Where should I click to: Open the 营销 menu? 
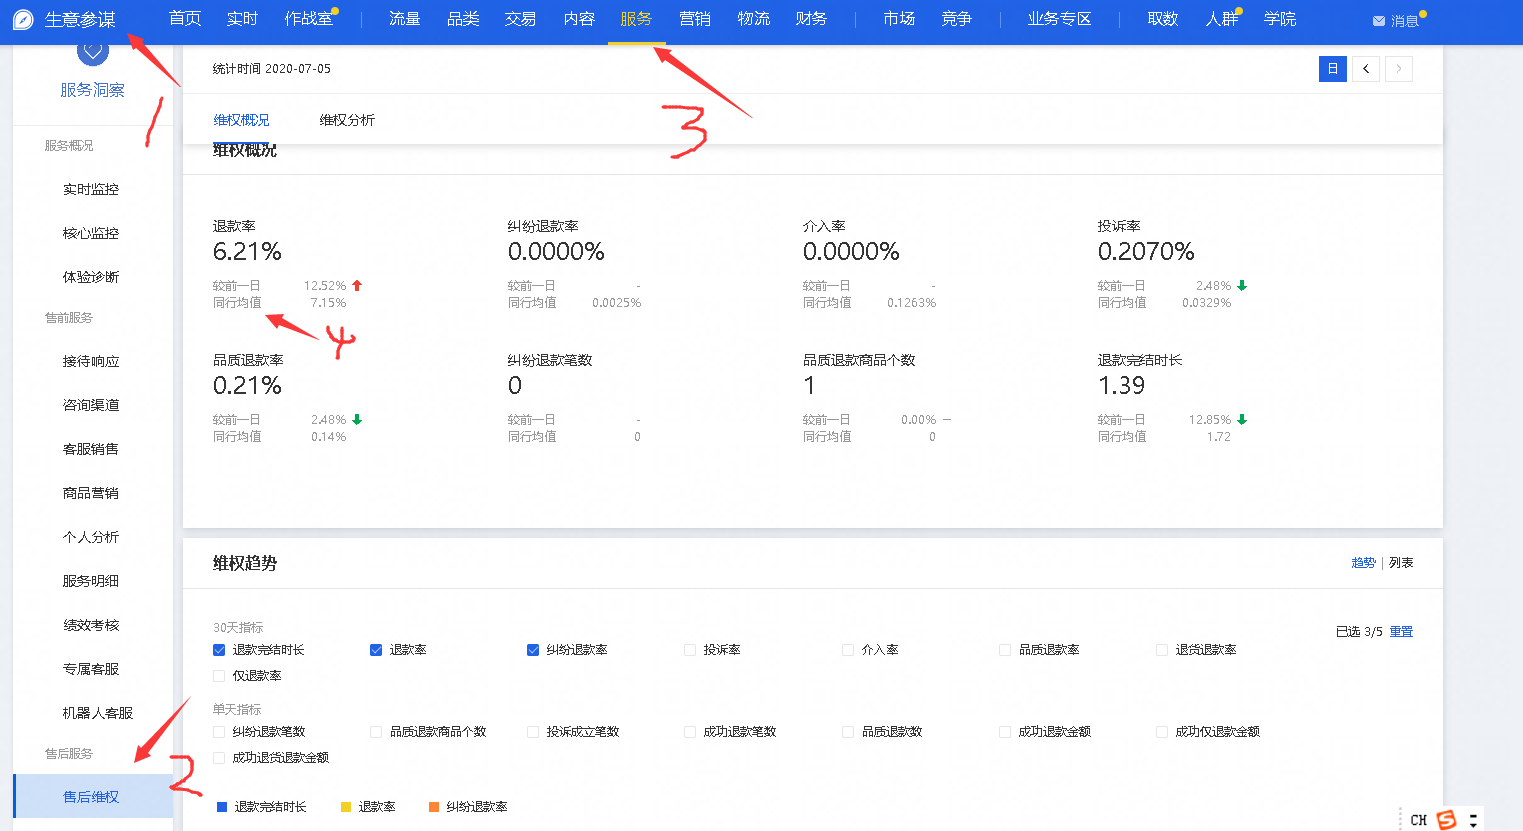(x=695, y=19)
